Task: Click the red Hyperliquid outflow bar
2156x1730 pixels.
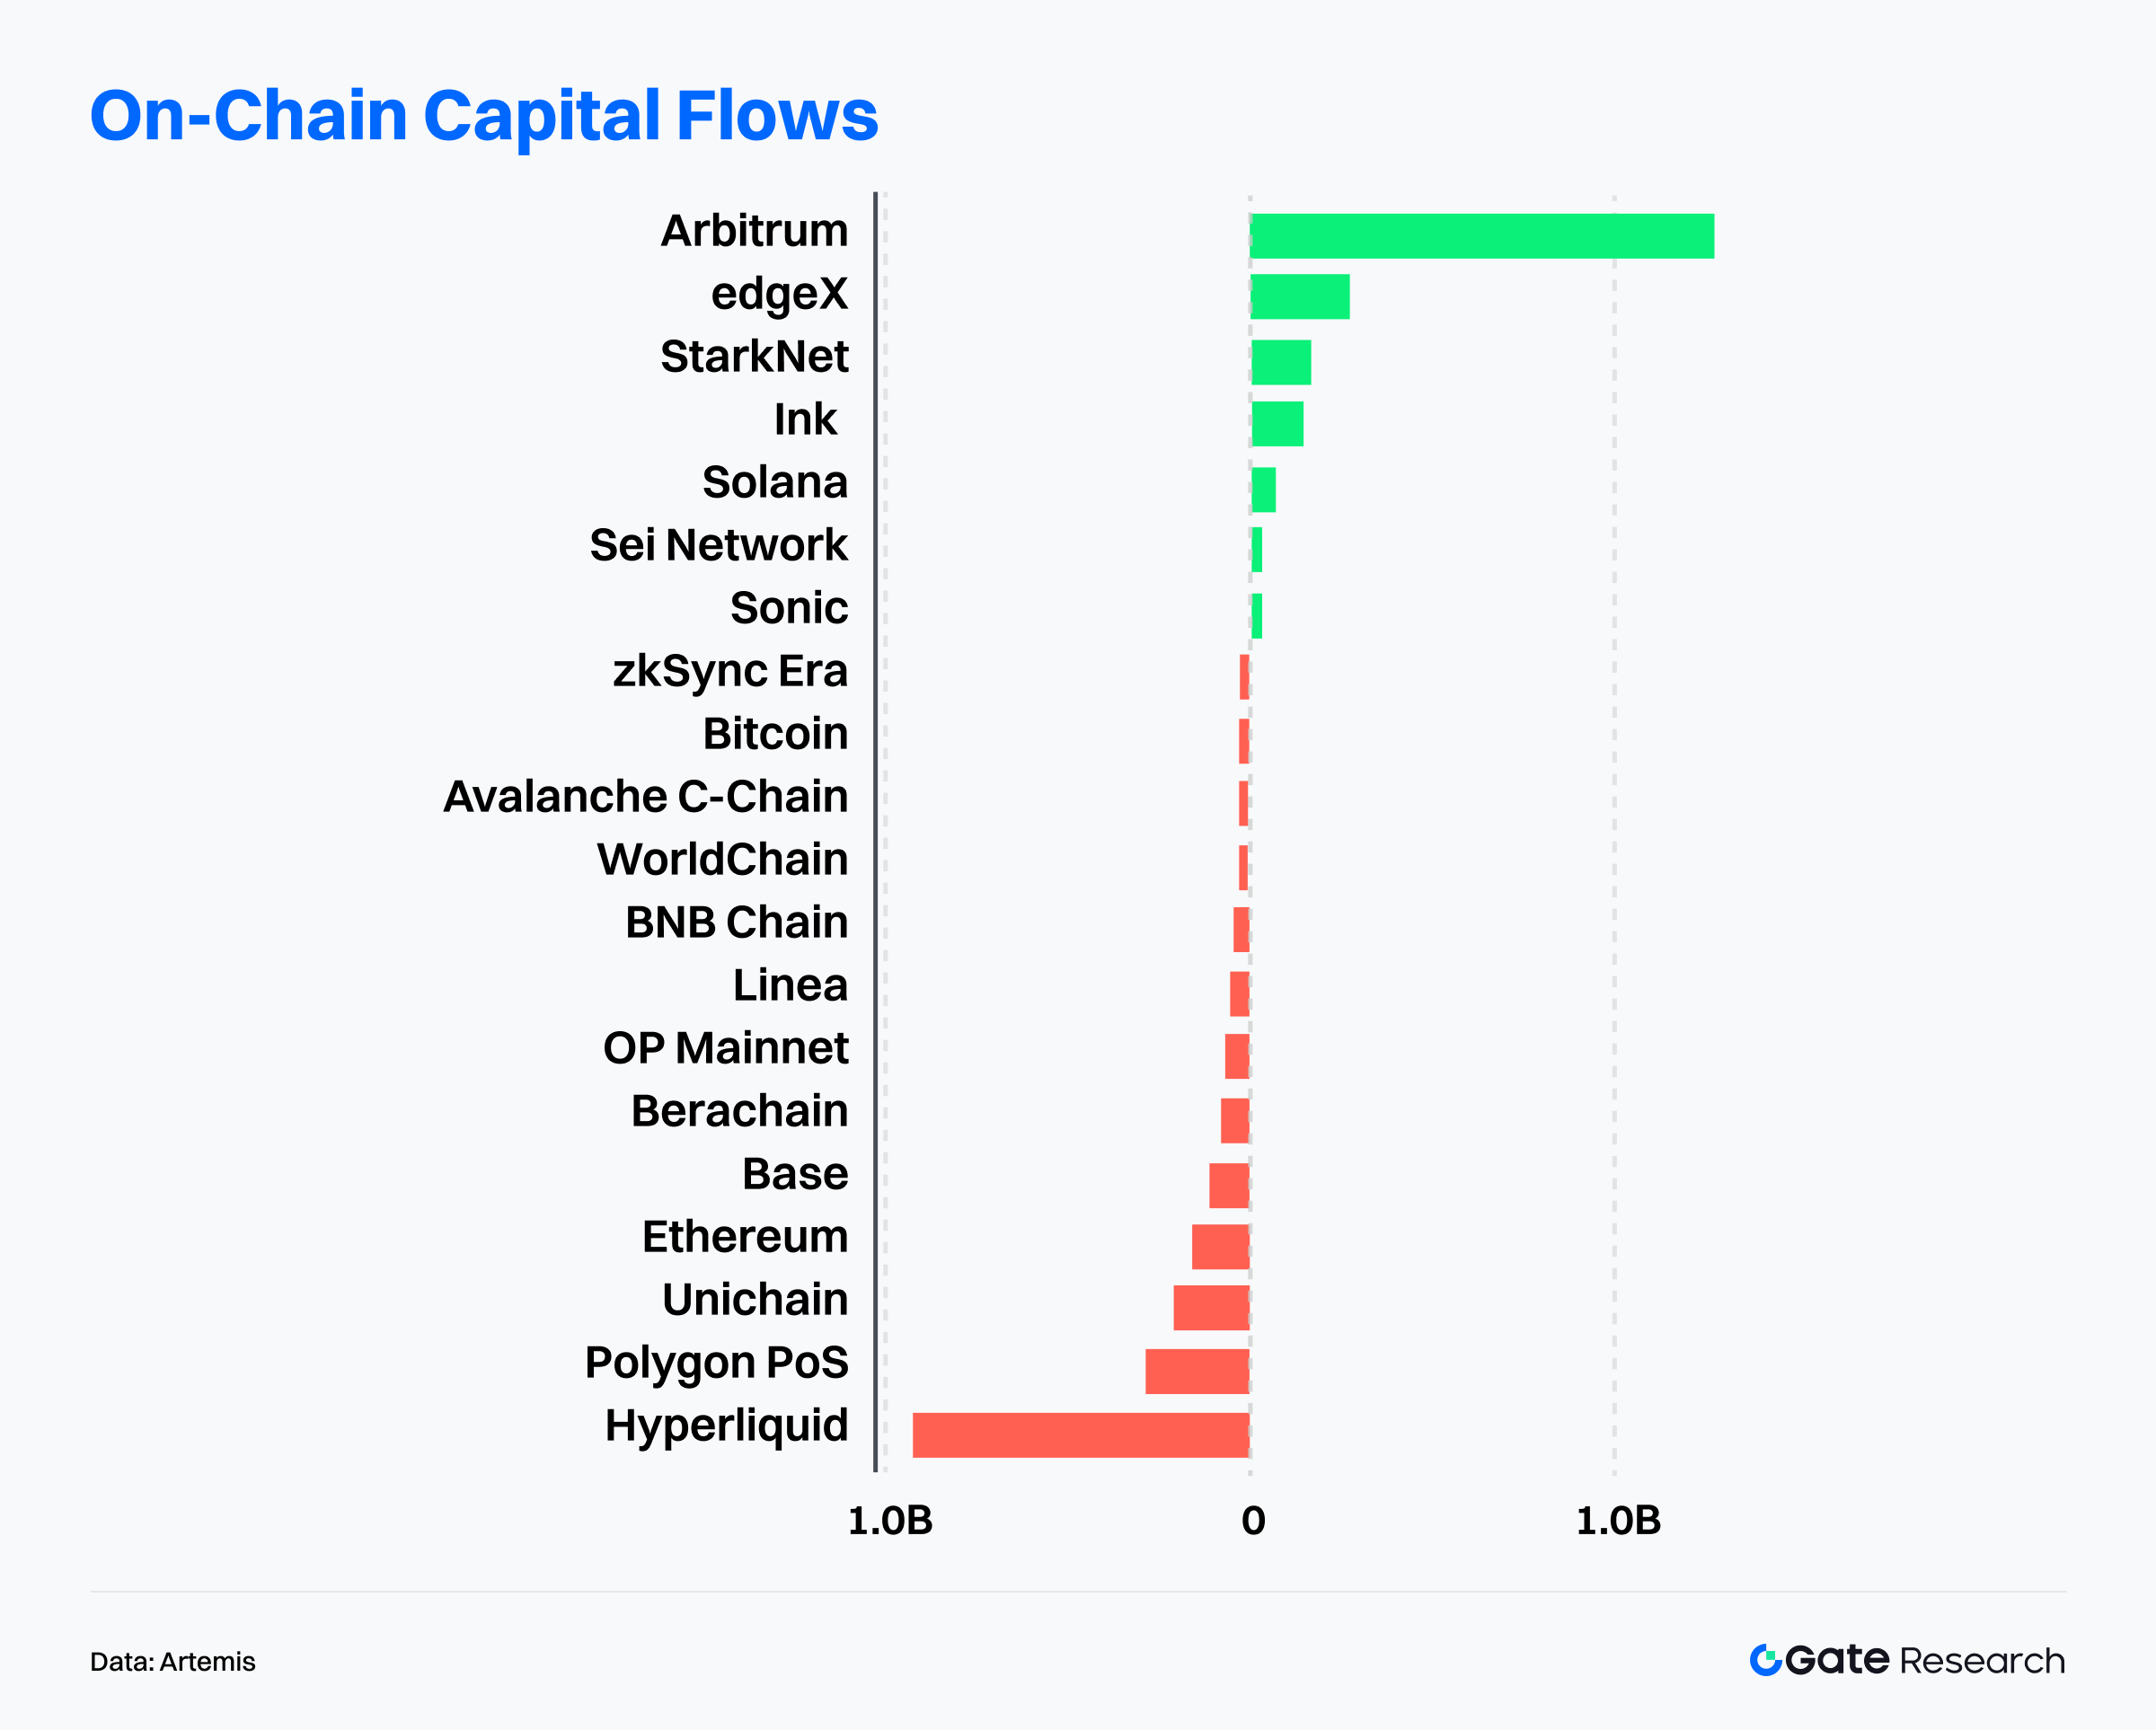Action: pos(1080,1435)
